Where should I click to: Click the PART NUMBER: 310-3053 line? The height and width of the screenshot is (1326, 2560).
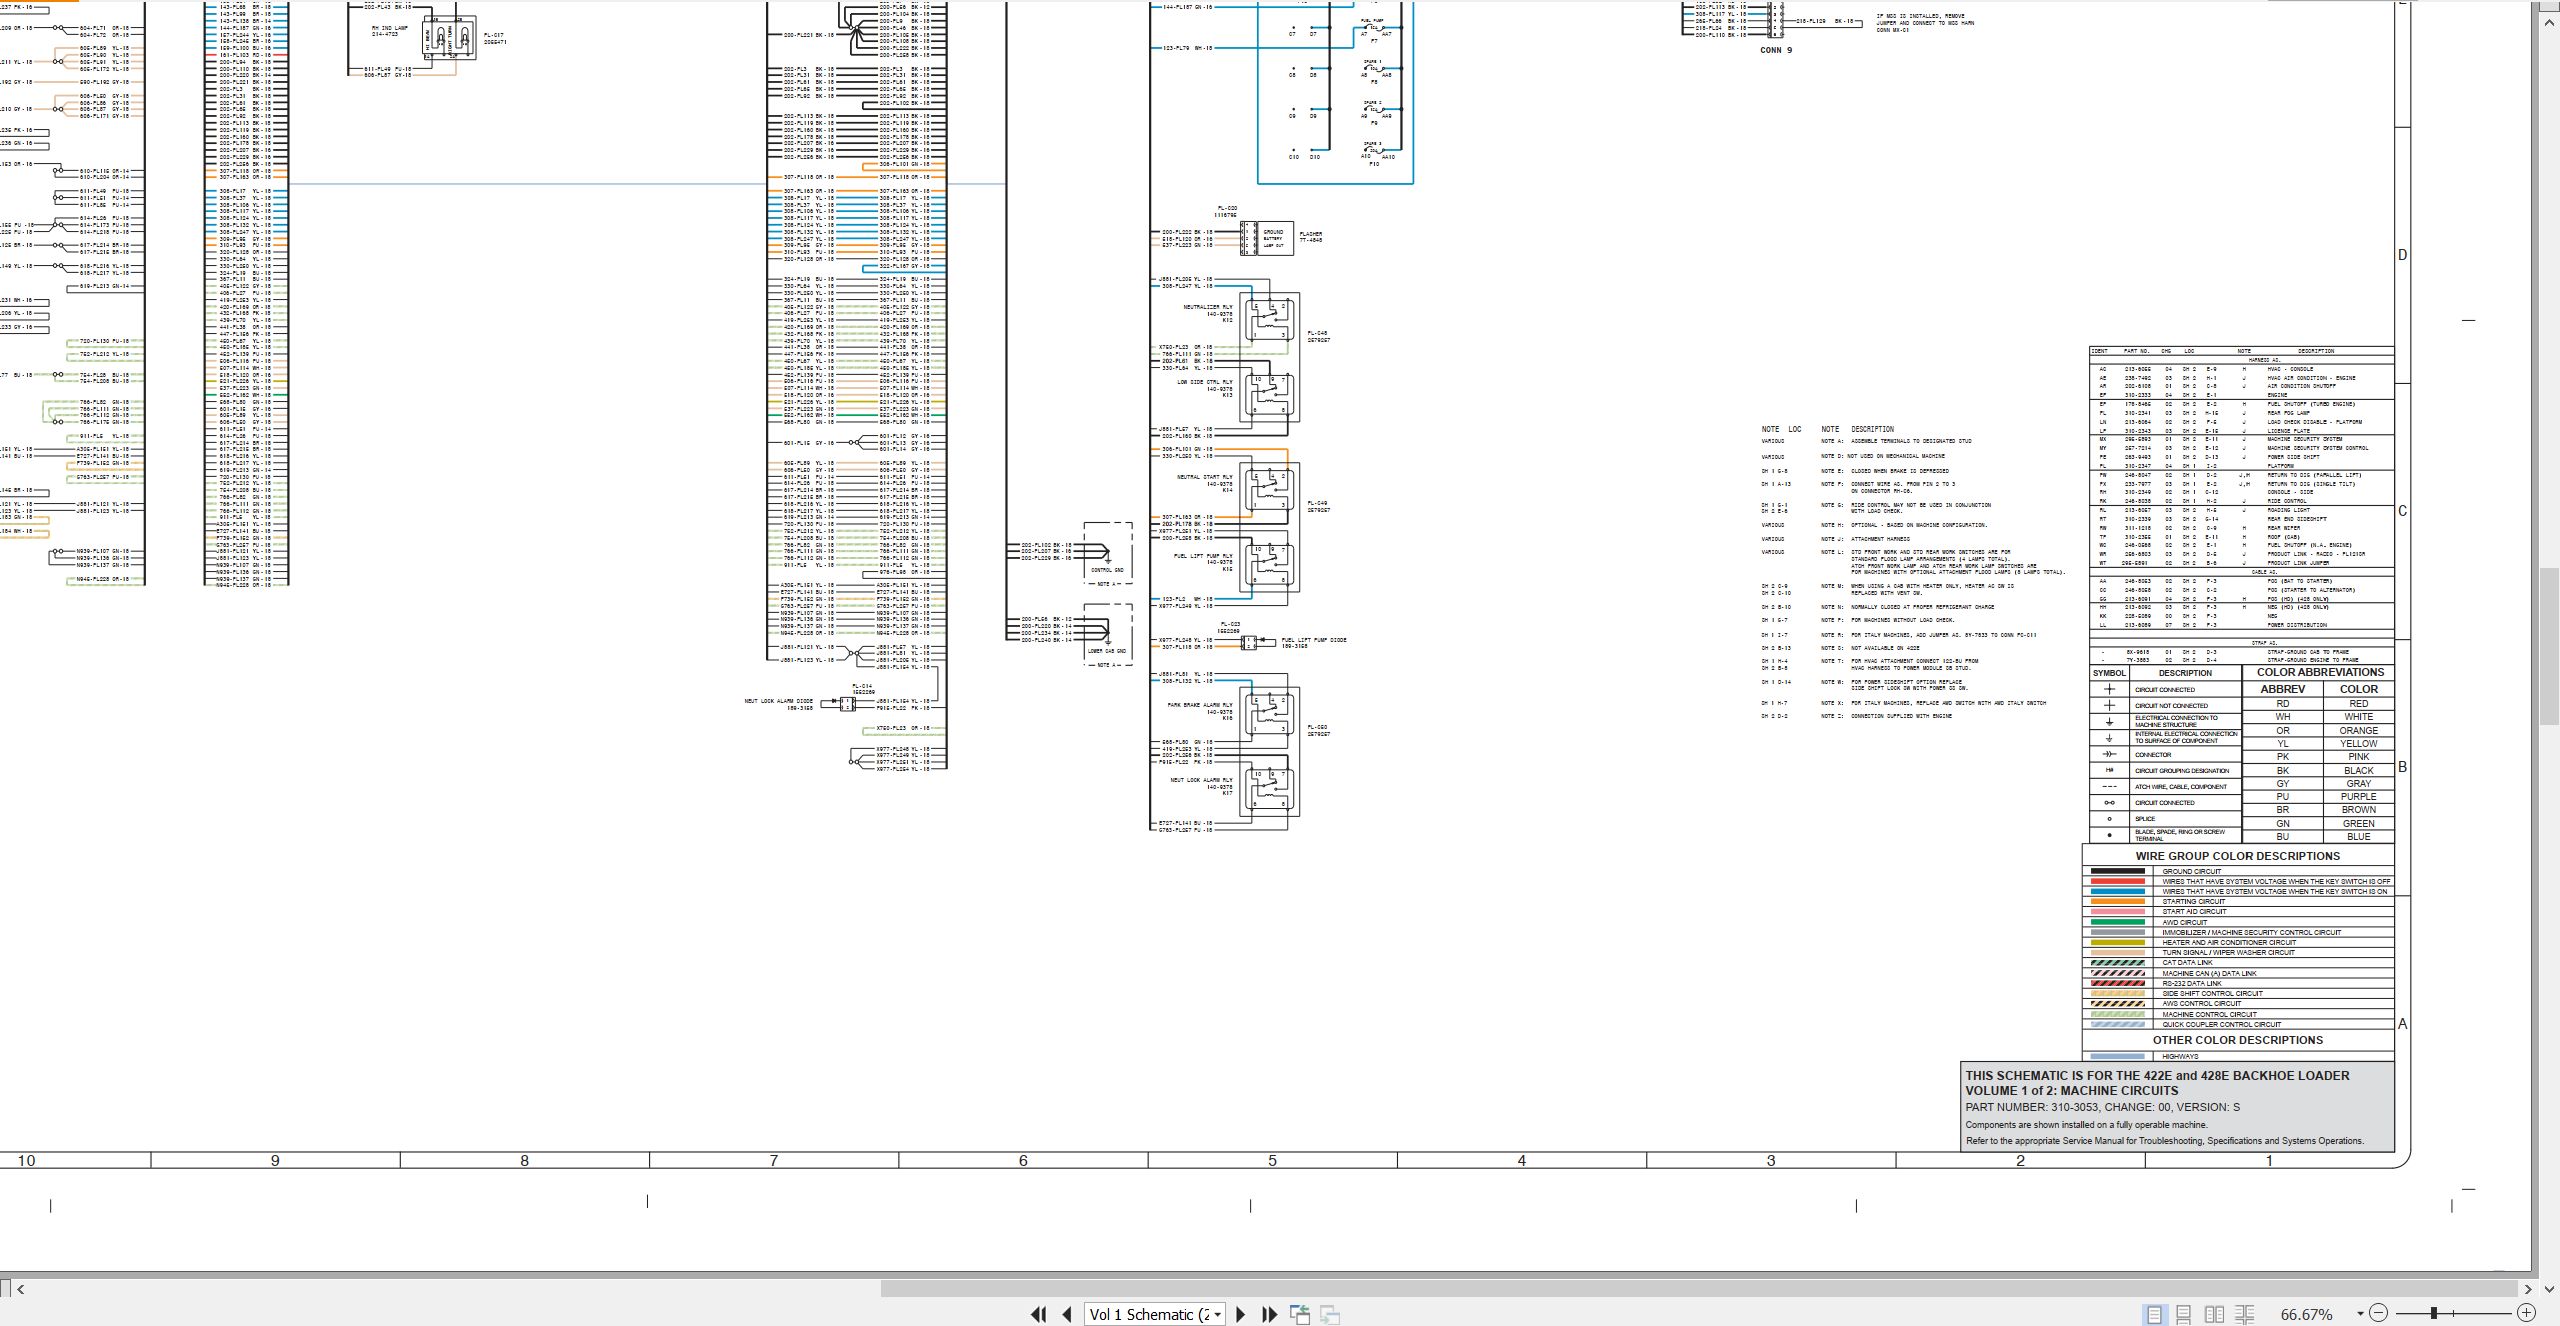coord(2102,1107)
